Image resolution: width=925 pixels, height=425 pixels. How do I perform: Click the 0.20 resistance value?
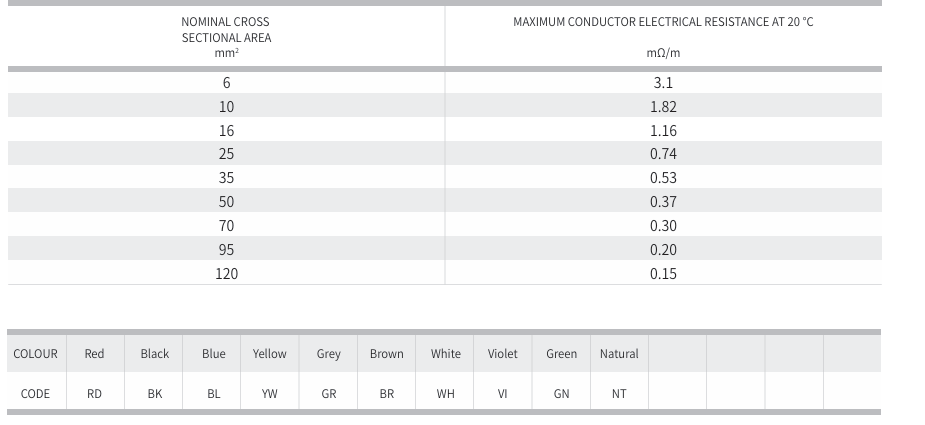(x=663, y=250)
